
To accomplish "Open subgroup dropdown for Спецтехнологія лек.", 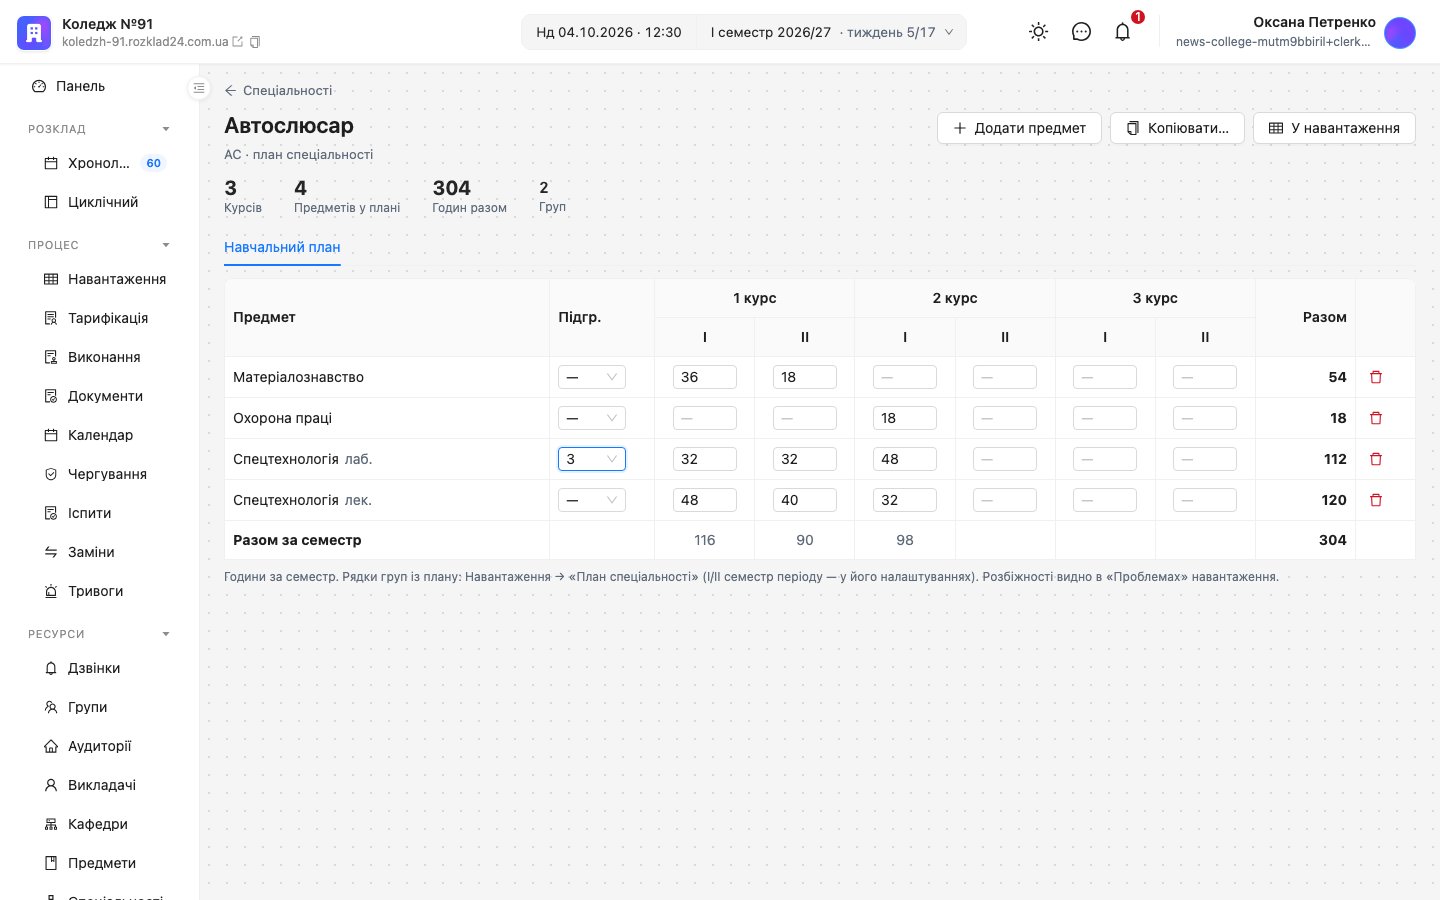I will tap(592, 500).
